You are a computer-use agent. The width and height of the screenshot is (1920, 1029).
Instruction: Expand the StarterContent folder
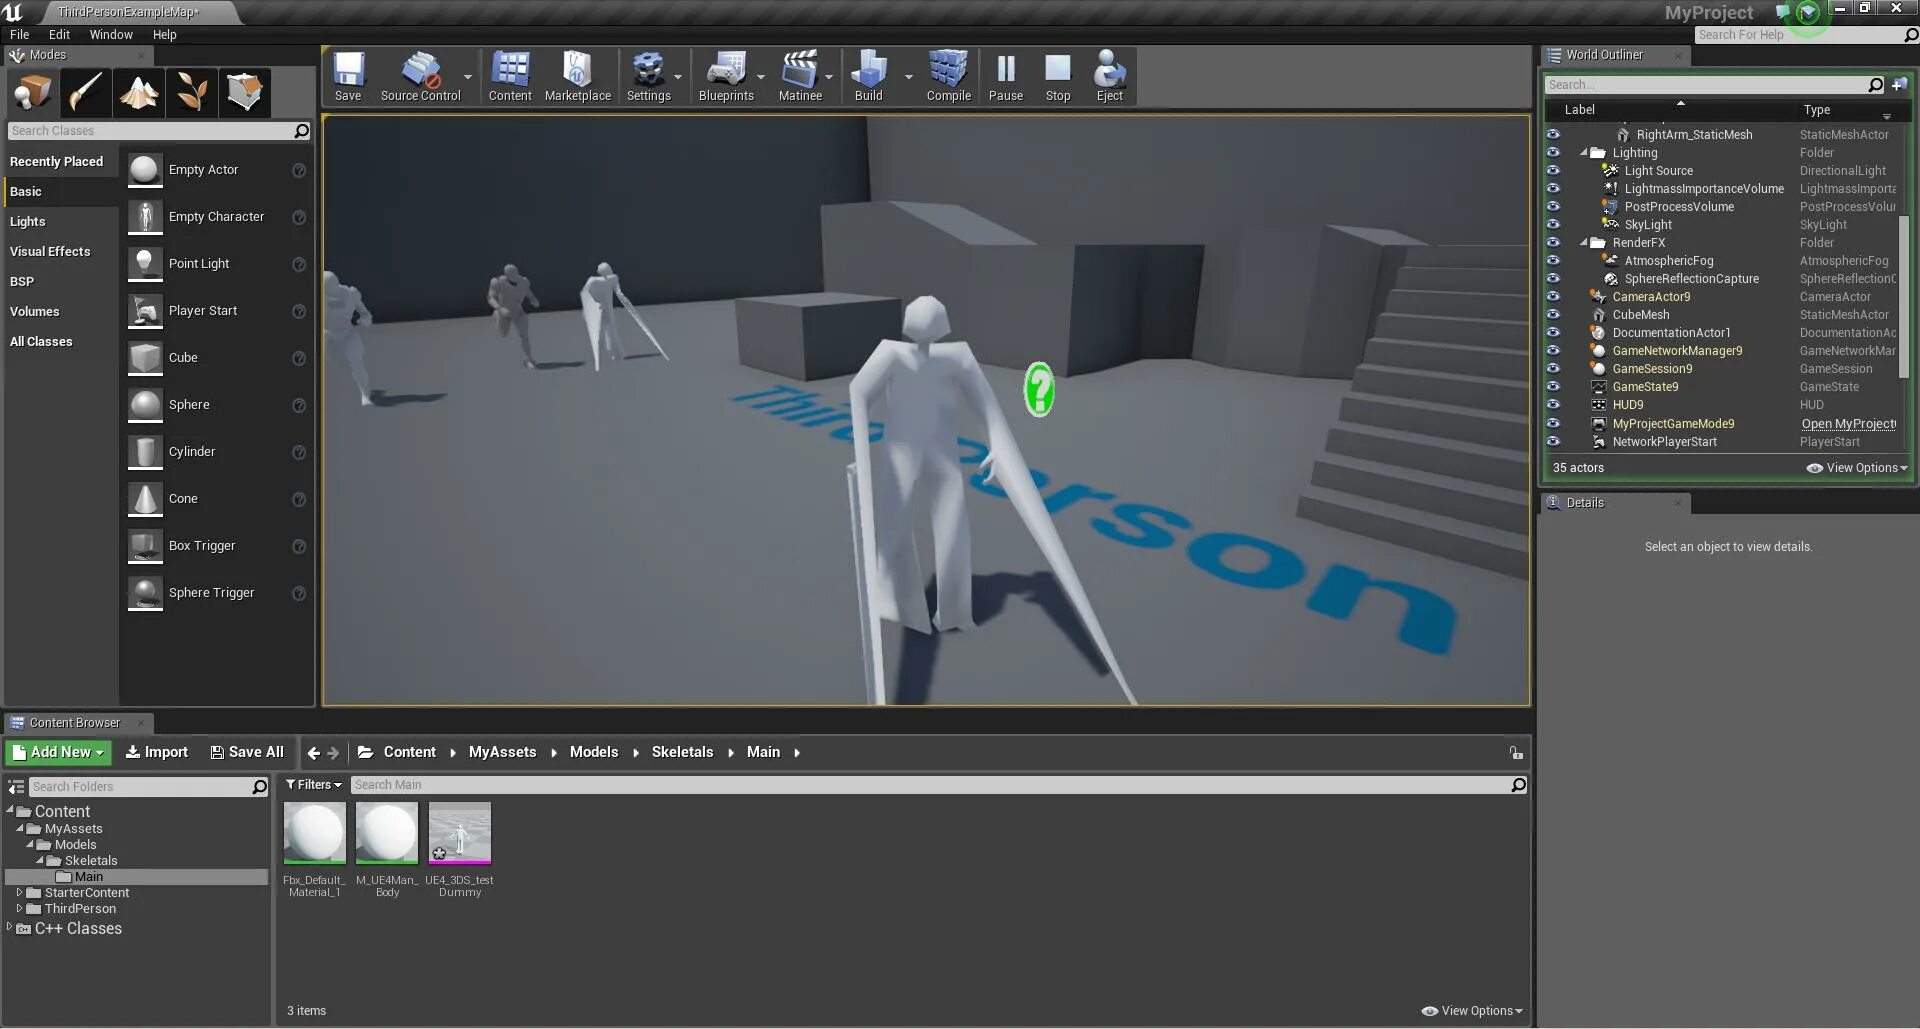19,893
